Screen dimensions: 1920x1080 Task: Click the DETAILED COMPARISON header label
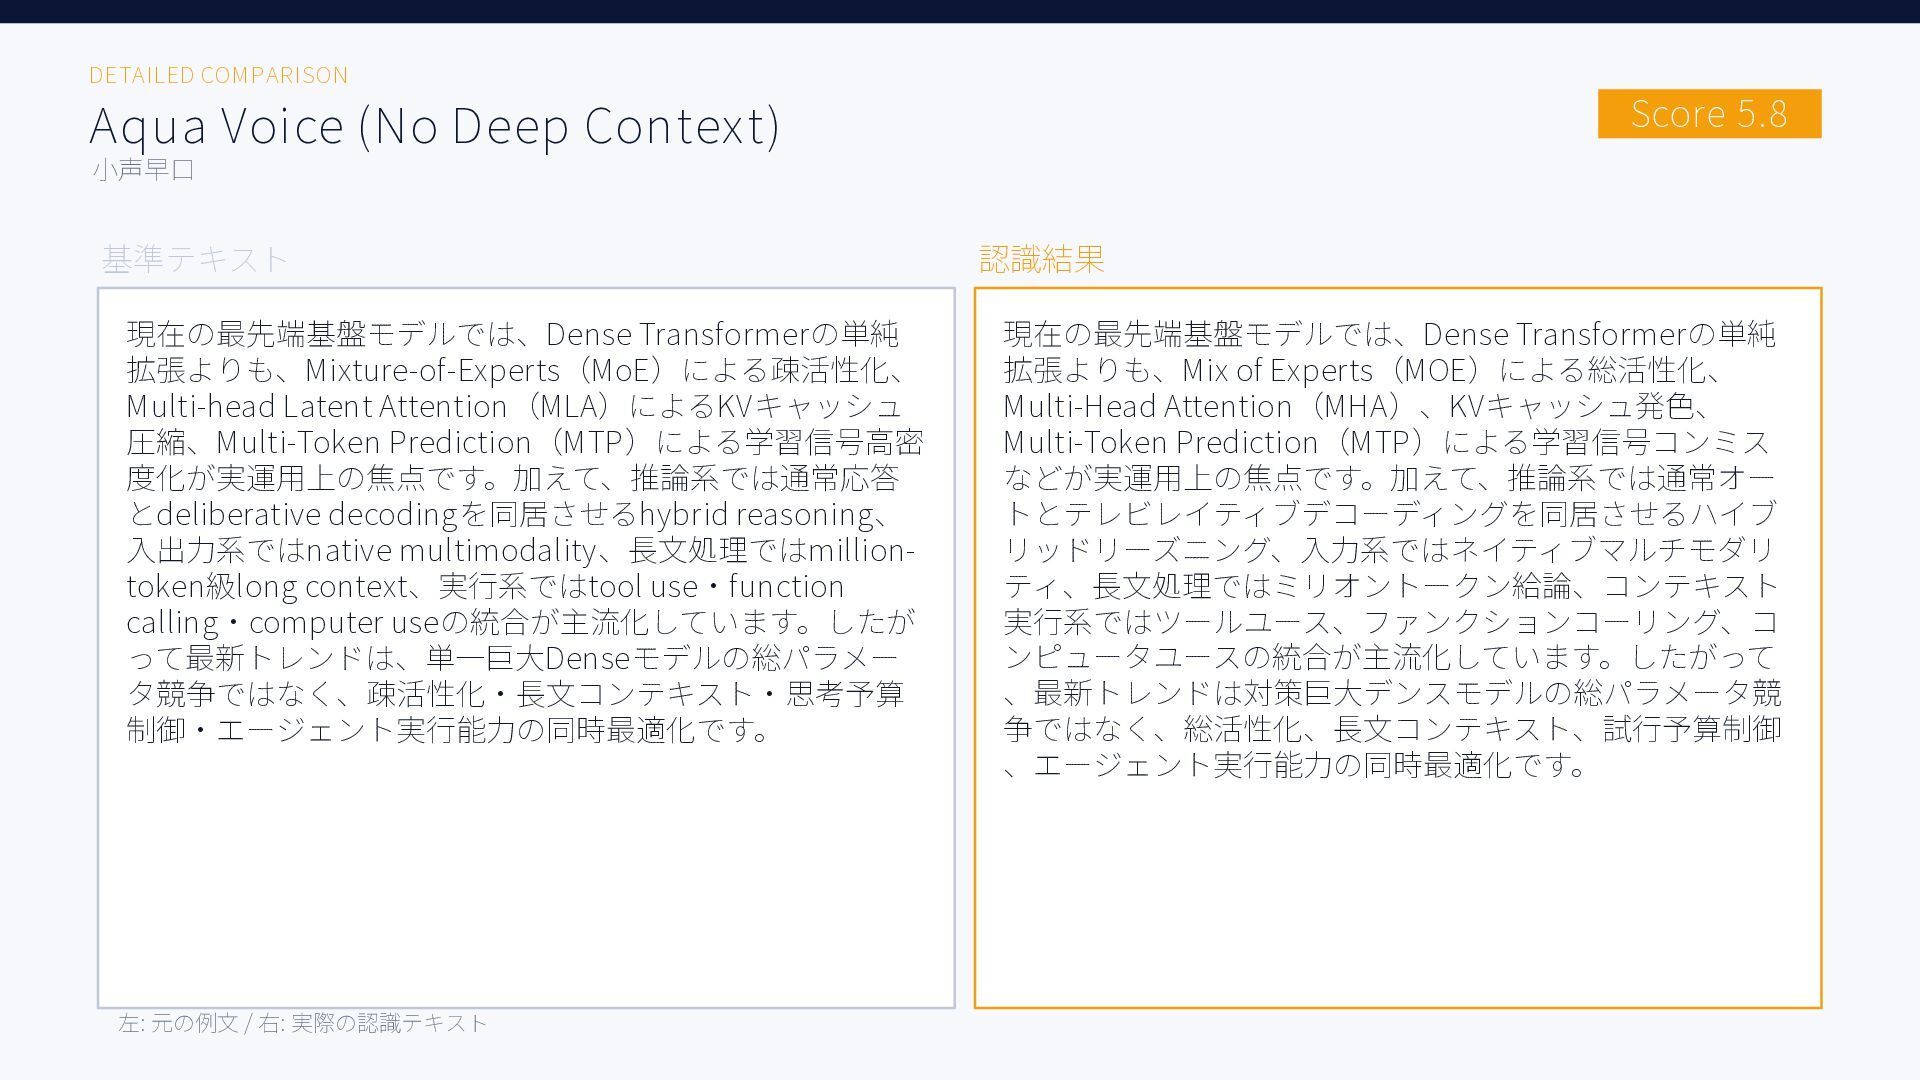coord(218,75)
